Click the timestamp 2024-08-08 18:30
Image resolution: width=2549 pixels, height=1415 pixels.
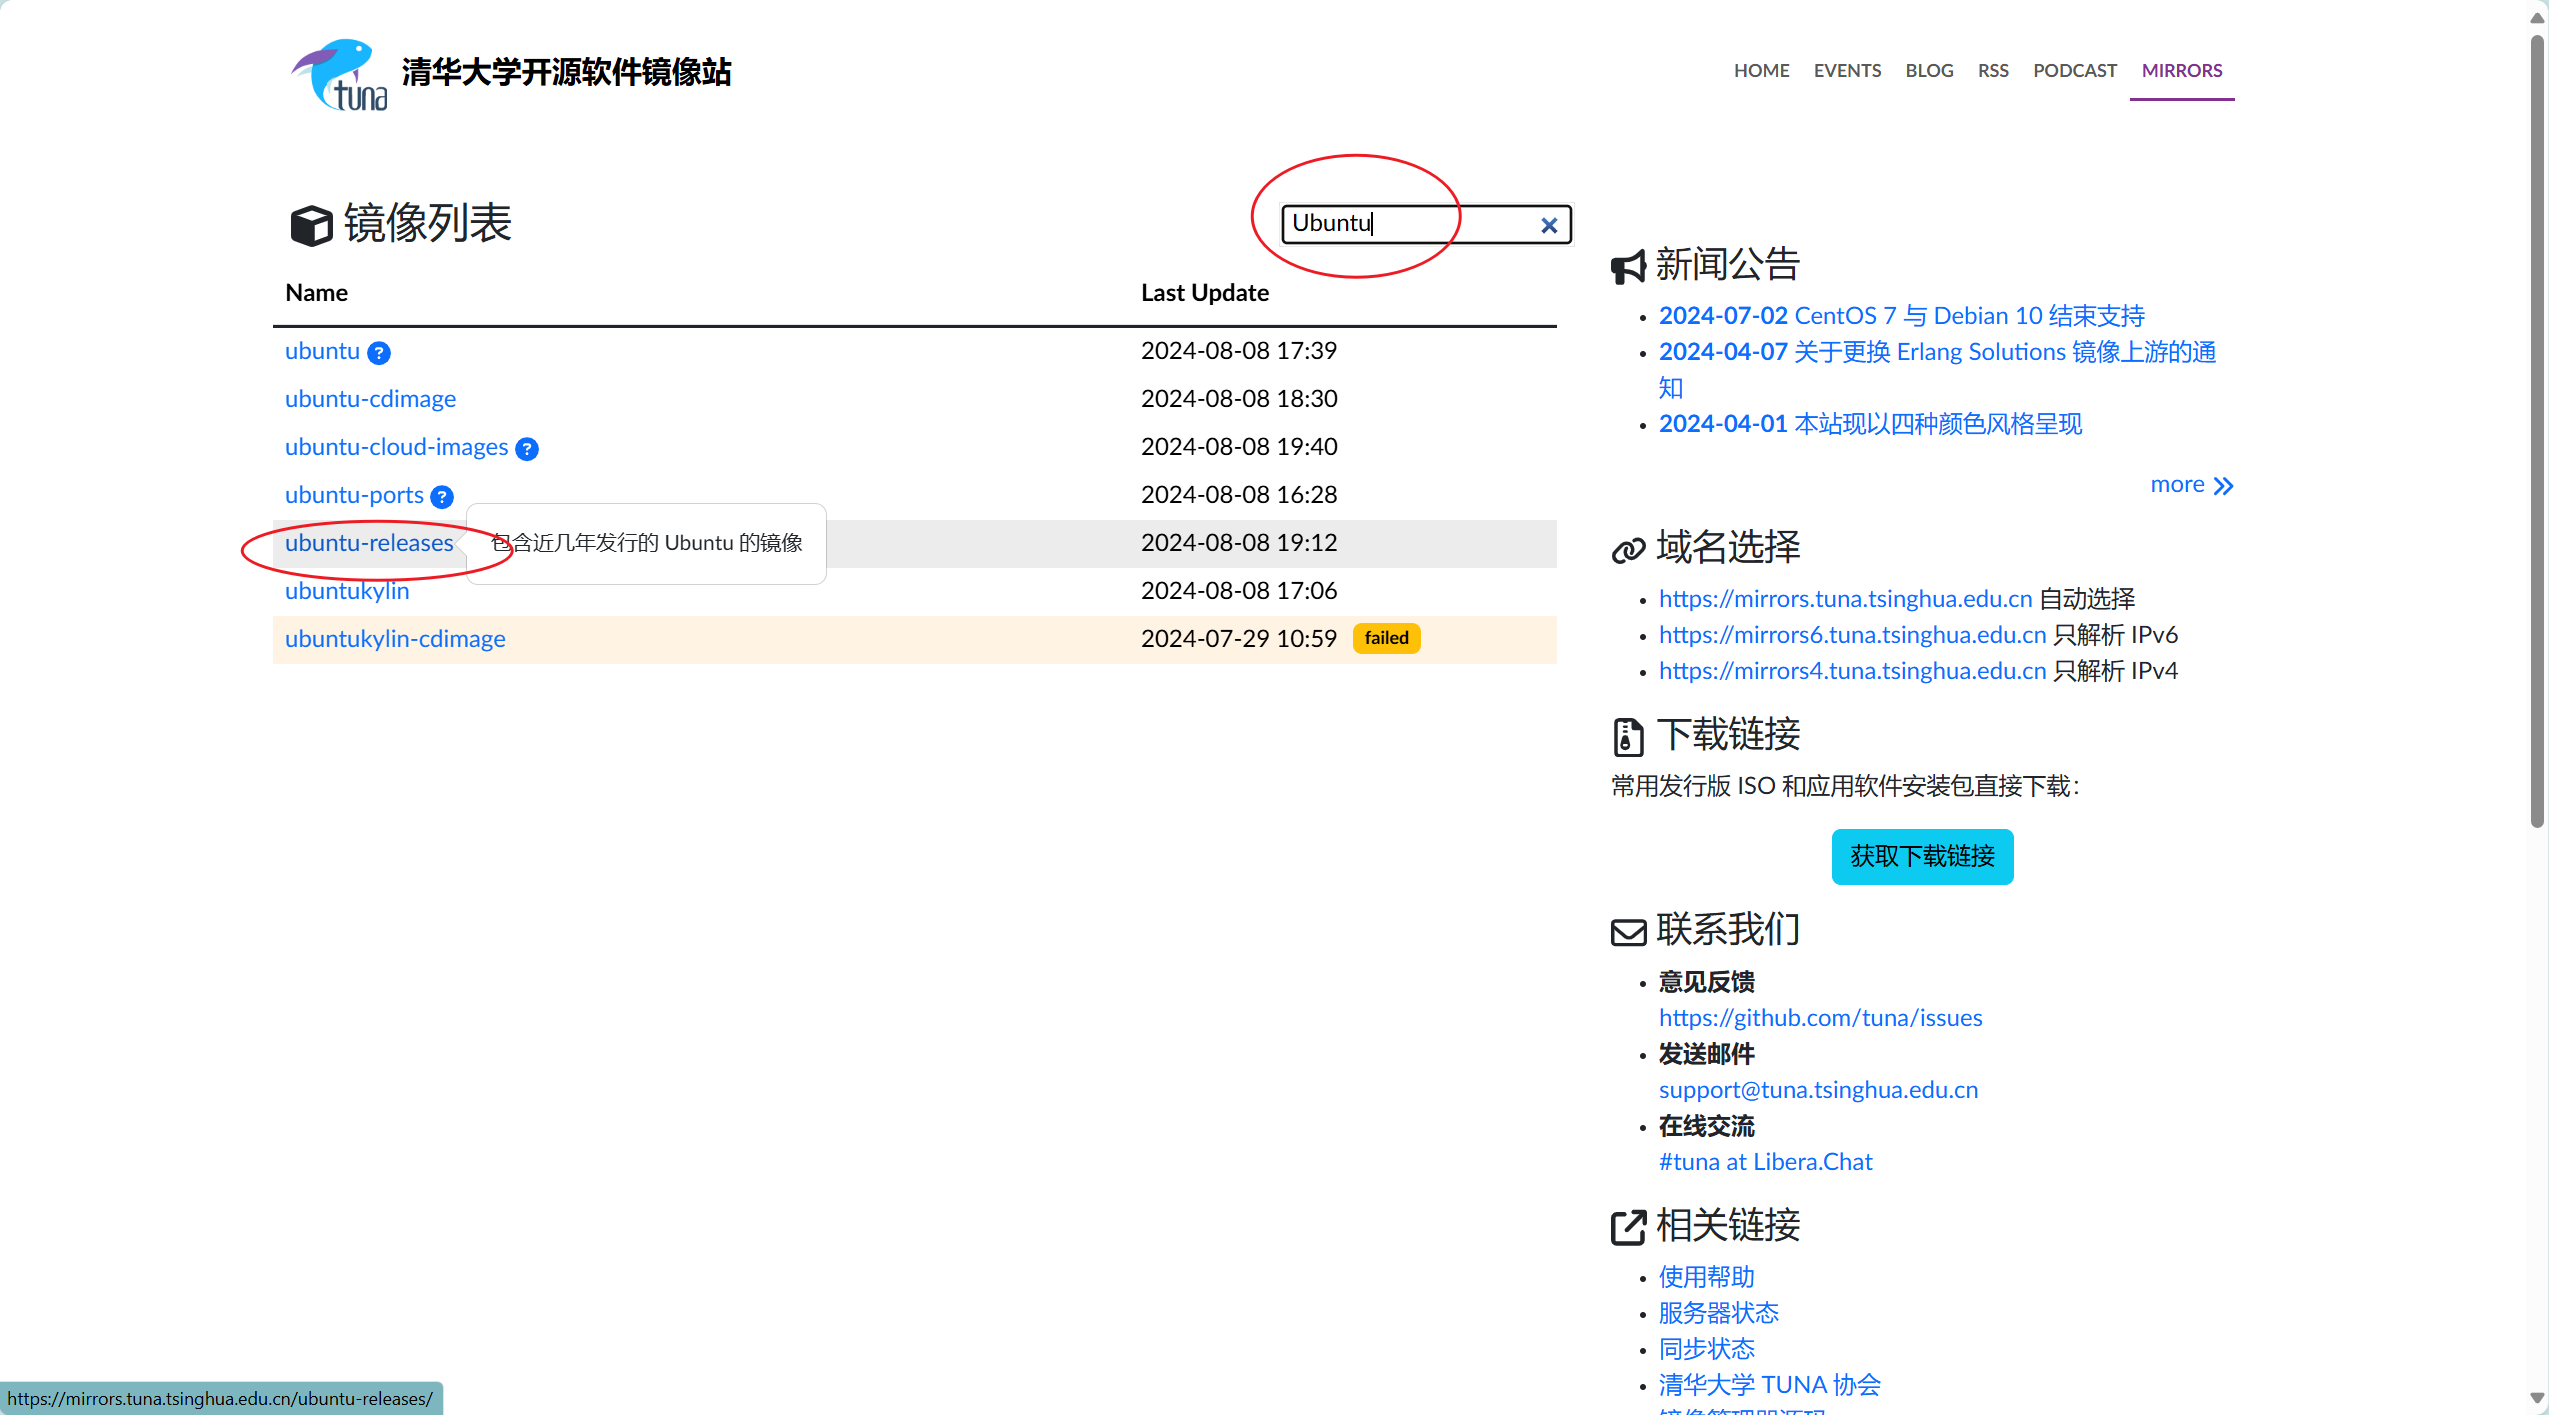coord(1239,399)
